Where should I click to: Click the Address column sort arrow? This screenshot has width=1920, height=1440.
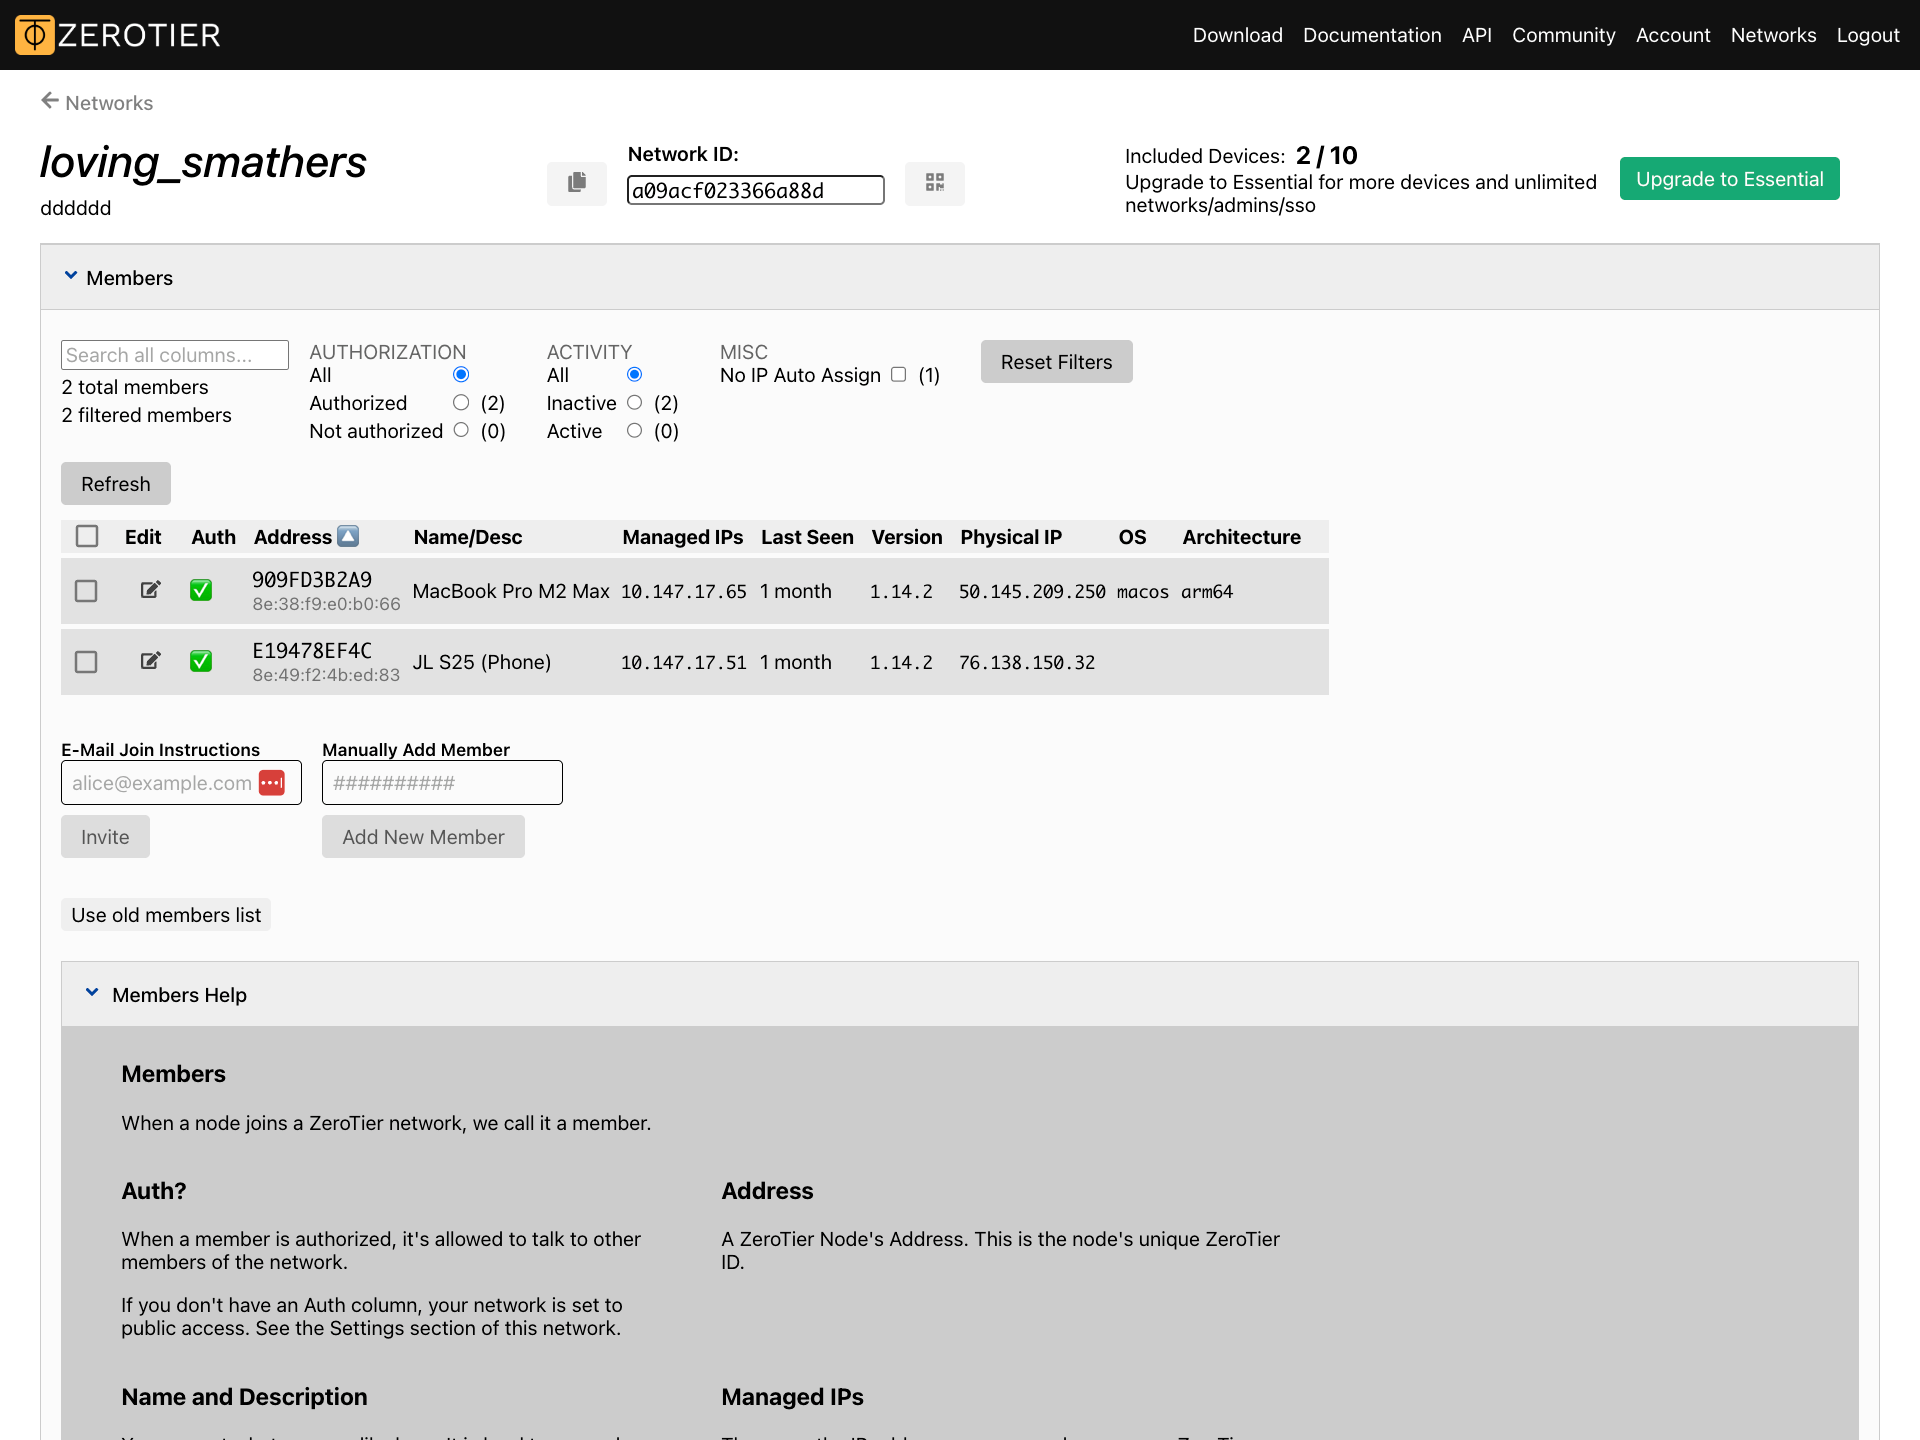click(348, 537)
